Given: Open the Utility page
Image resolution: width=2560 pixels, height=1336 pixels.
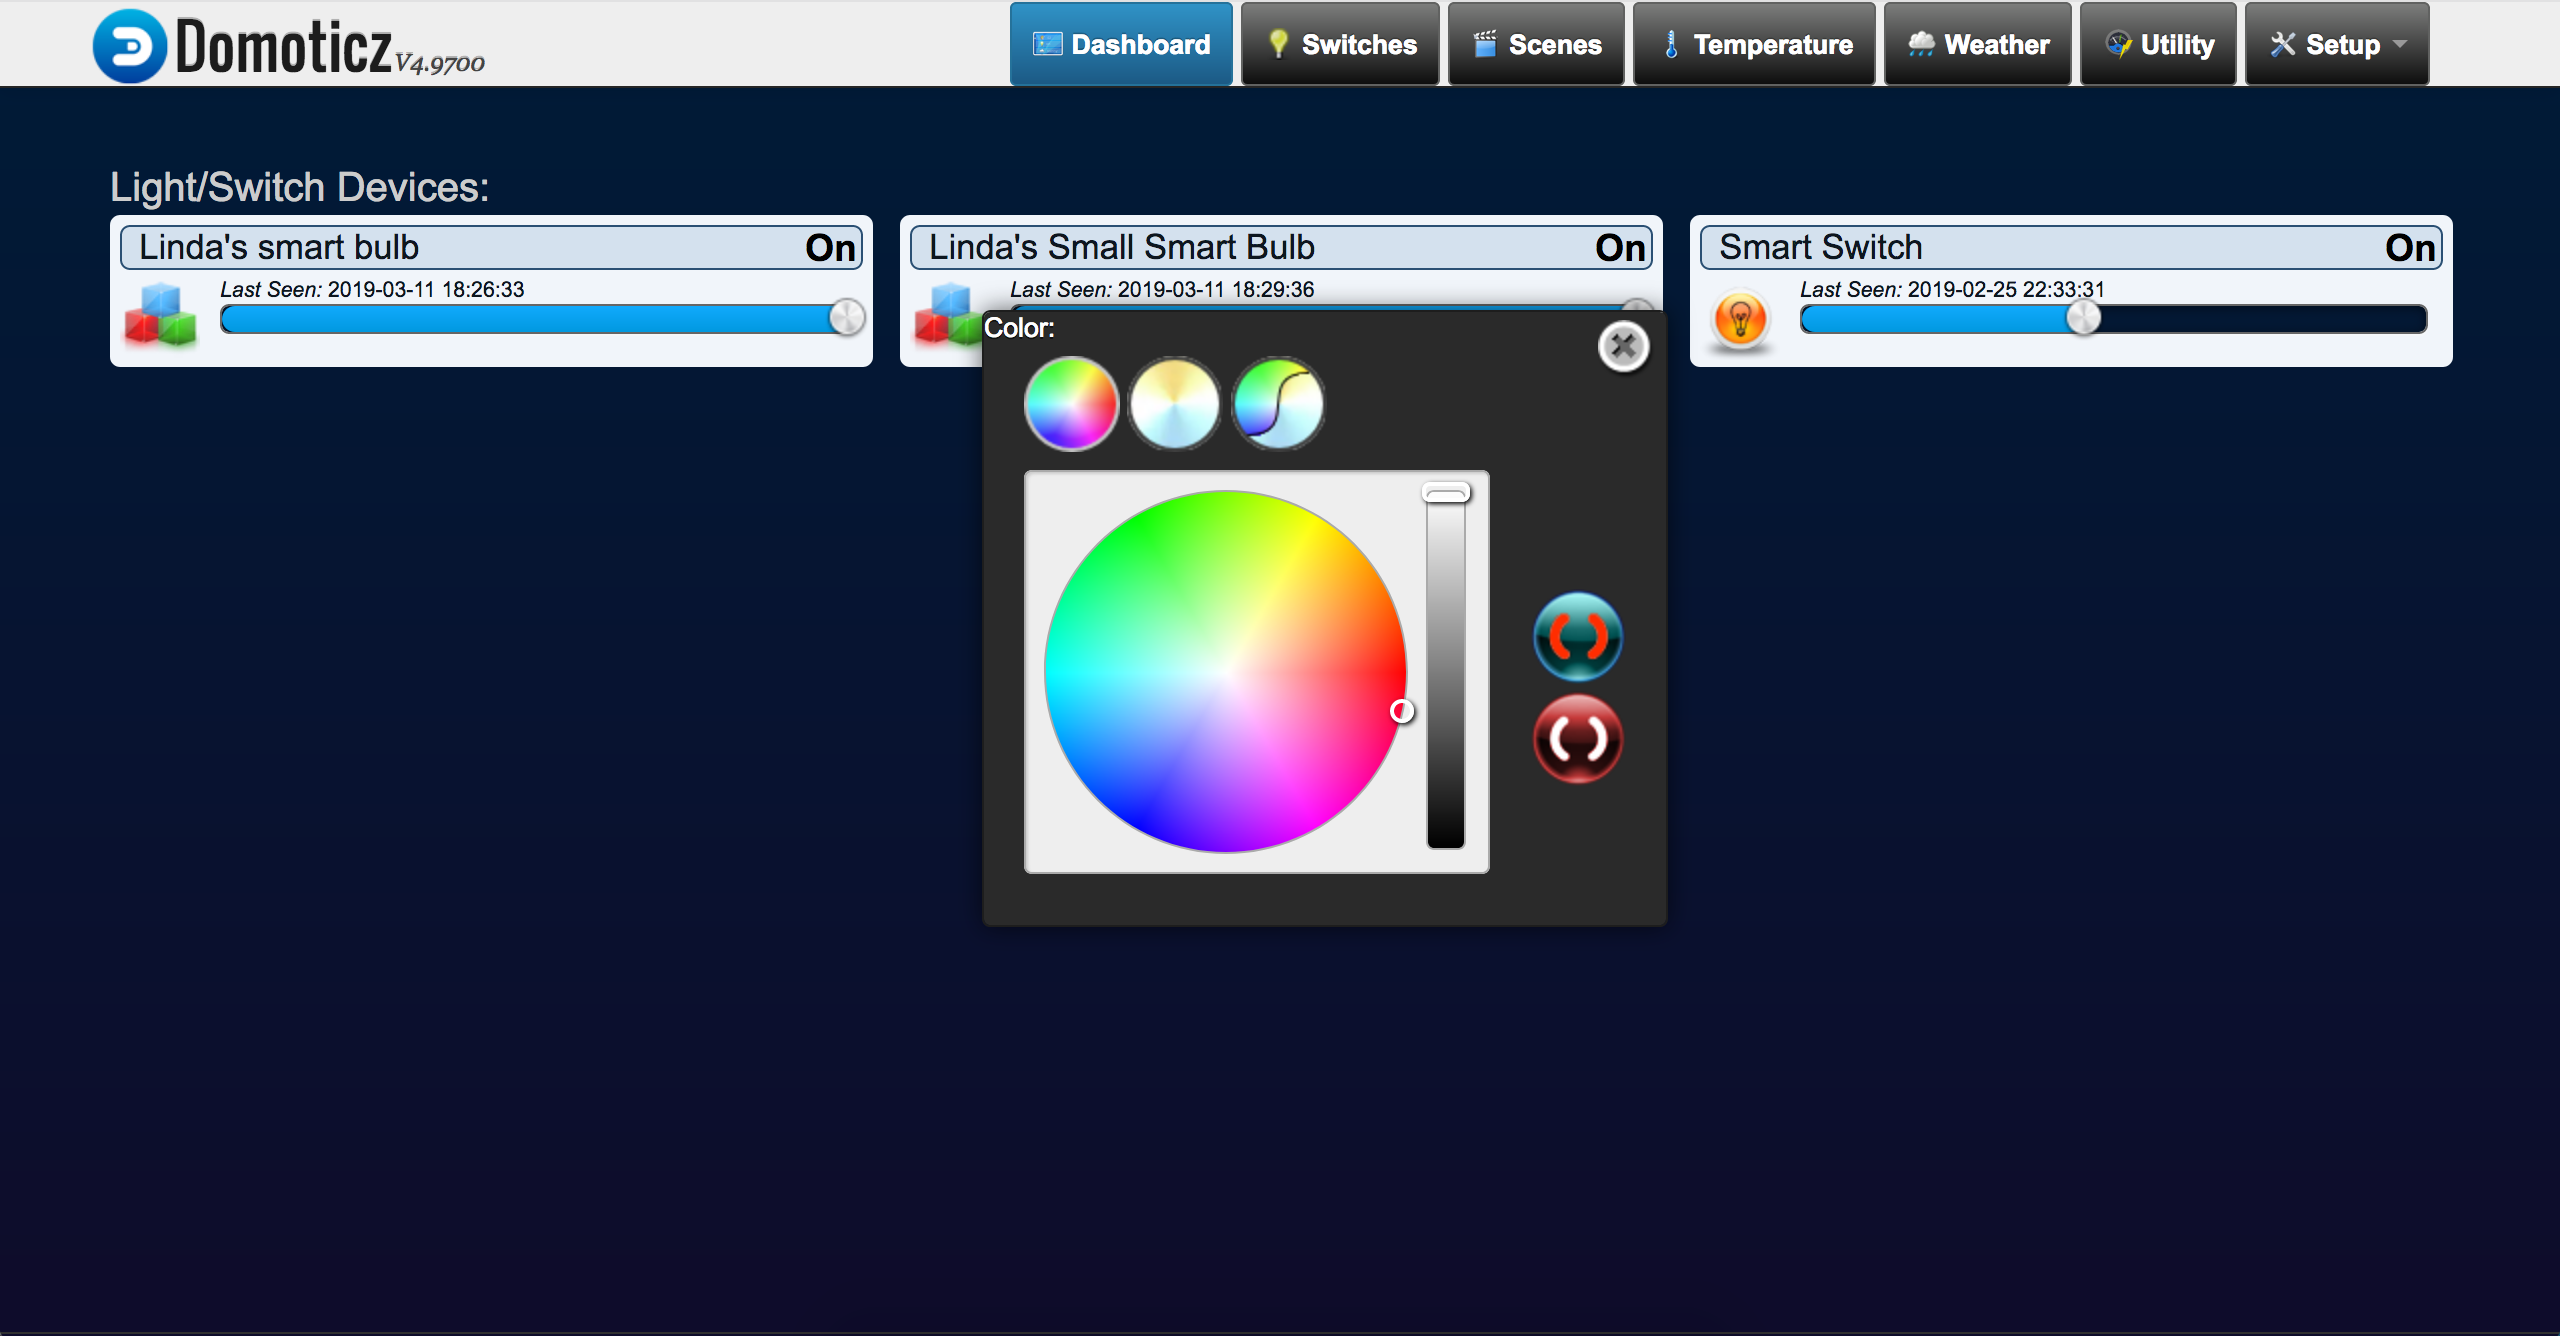Looking at the screenshot, I should coord(2158,45).
